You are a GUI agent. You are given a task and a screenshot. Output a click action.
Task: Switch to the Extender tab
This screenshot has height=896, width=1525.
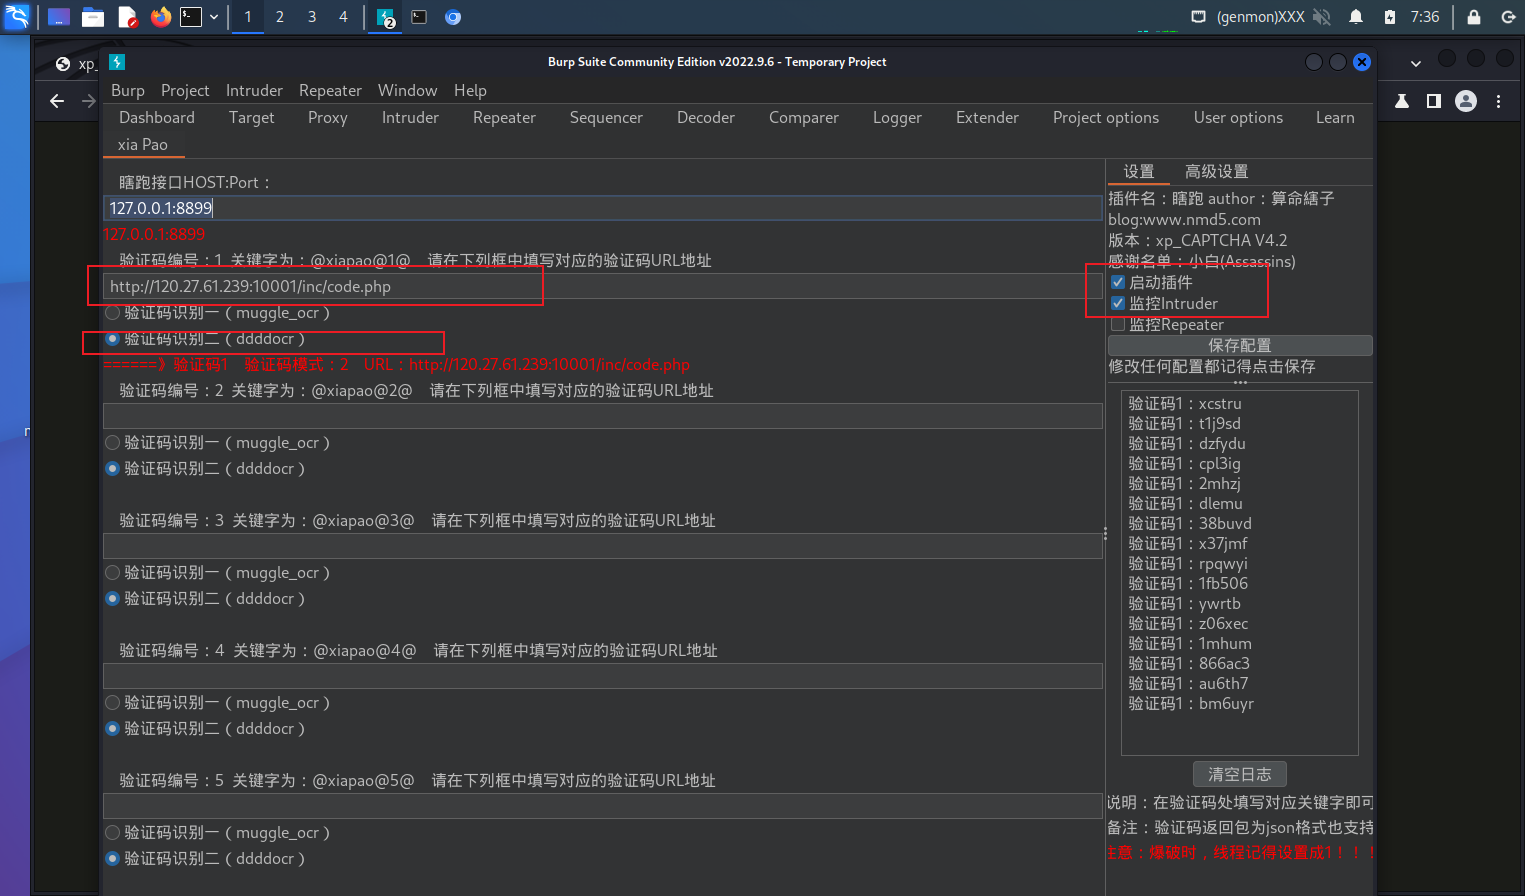[x=987, y=117]
